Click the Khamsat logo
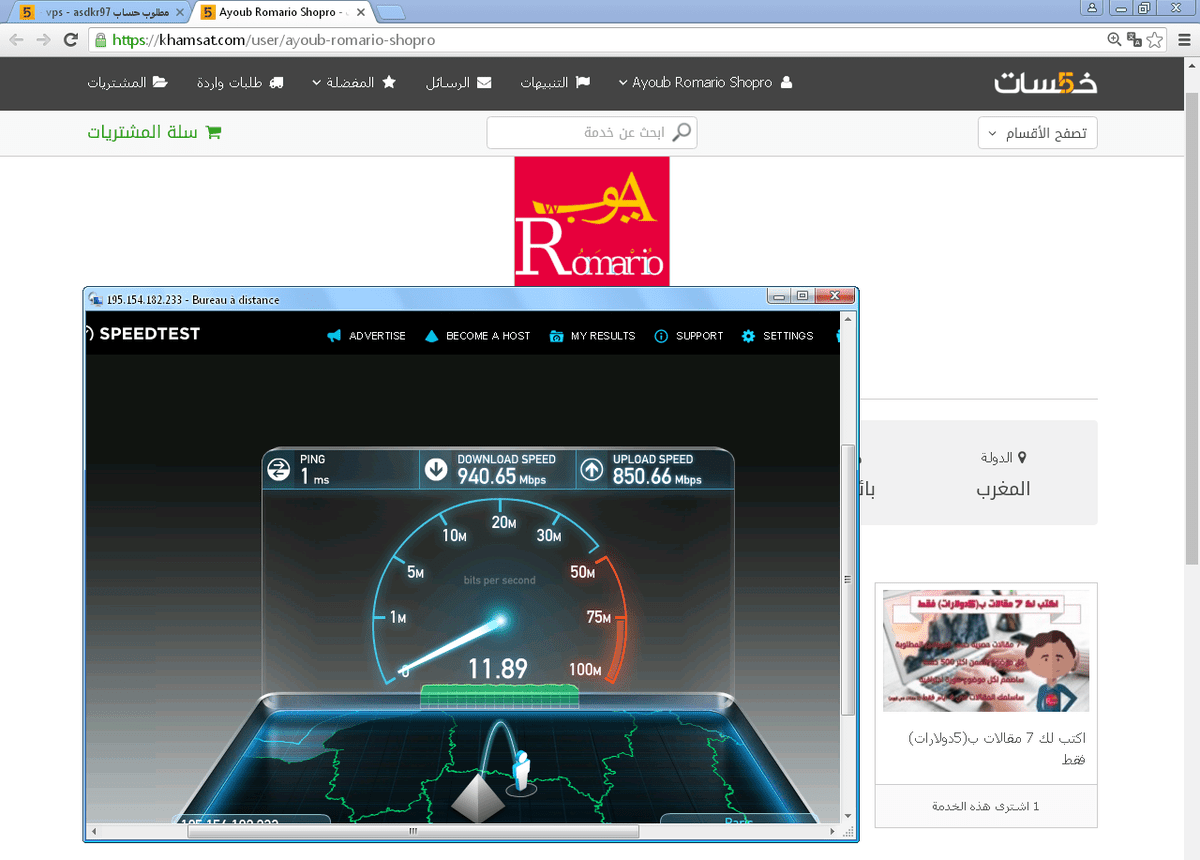The image size is (1200, 860). click(x=1045, y=83)
